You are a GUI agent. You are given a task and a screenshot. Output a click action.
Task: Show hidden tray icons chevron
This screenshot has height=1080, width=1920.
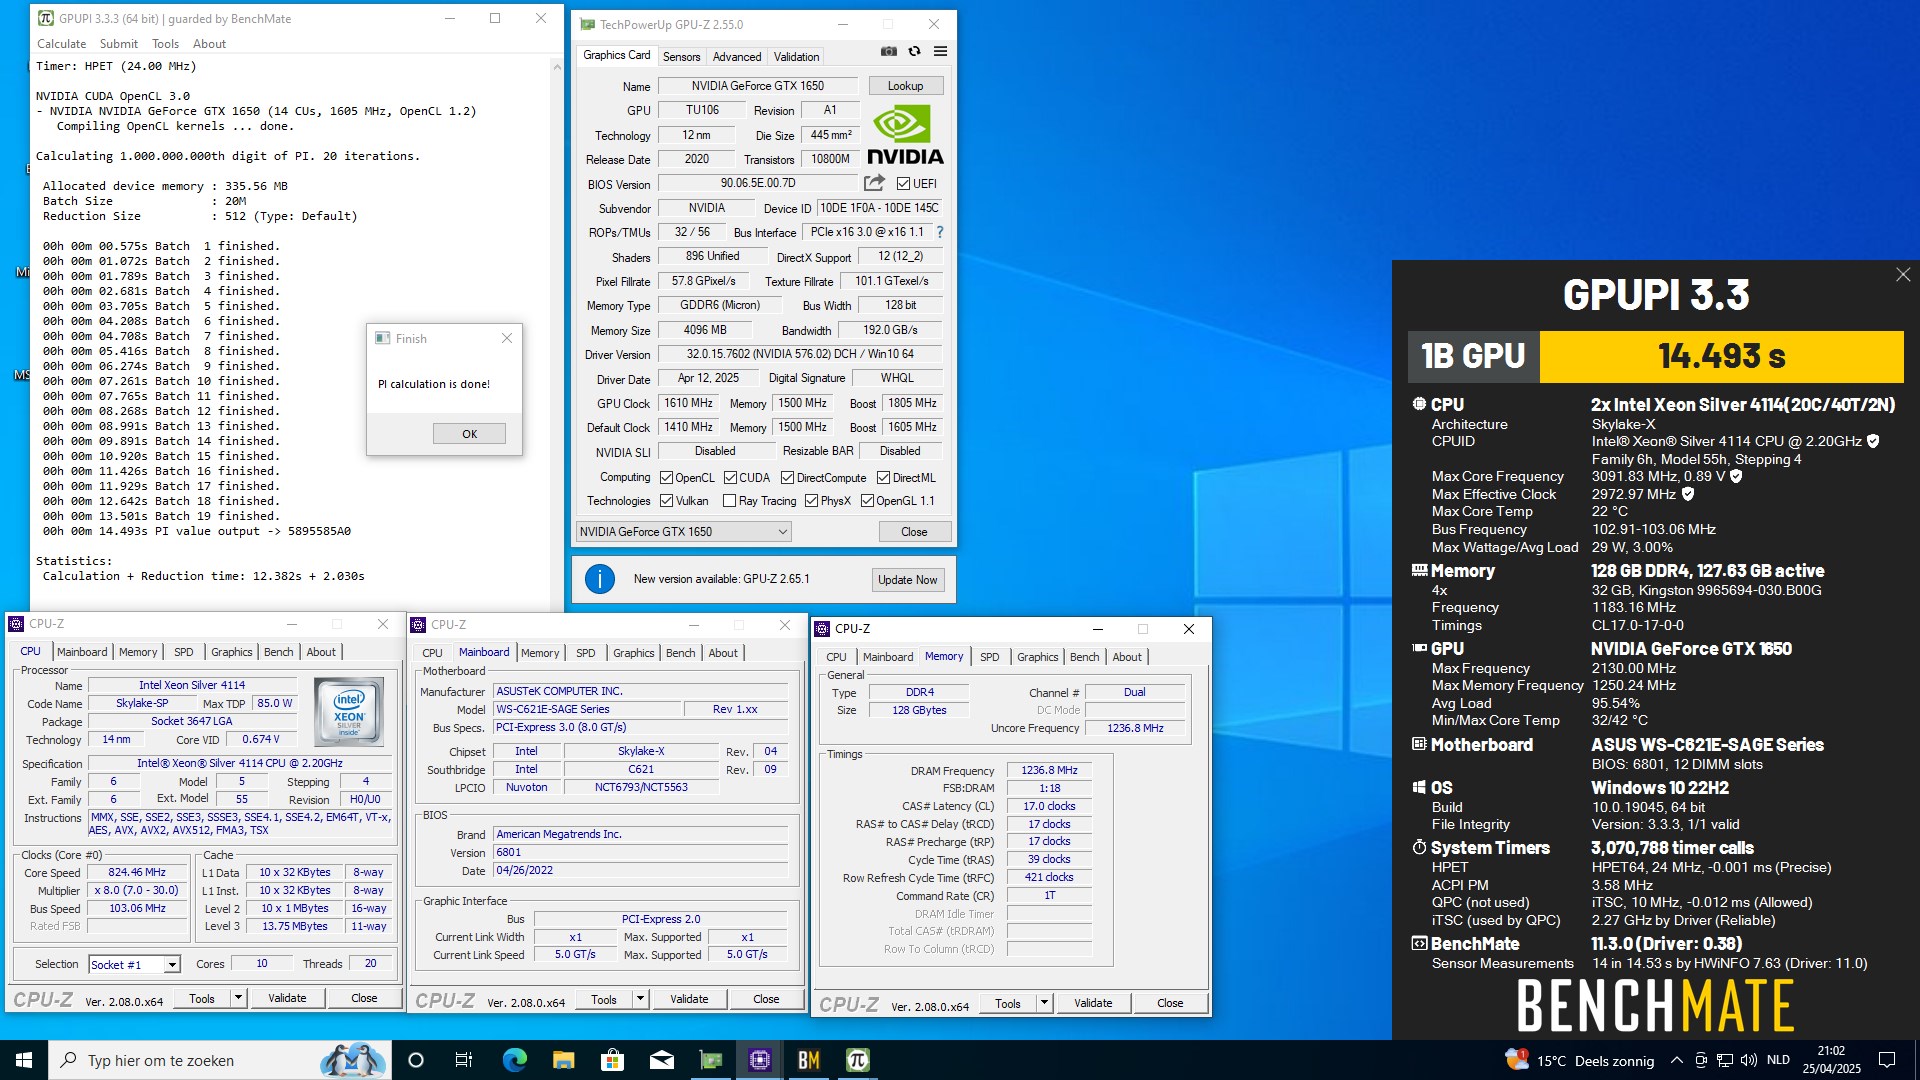click(1676, 1060)
